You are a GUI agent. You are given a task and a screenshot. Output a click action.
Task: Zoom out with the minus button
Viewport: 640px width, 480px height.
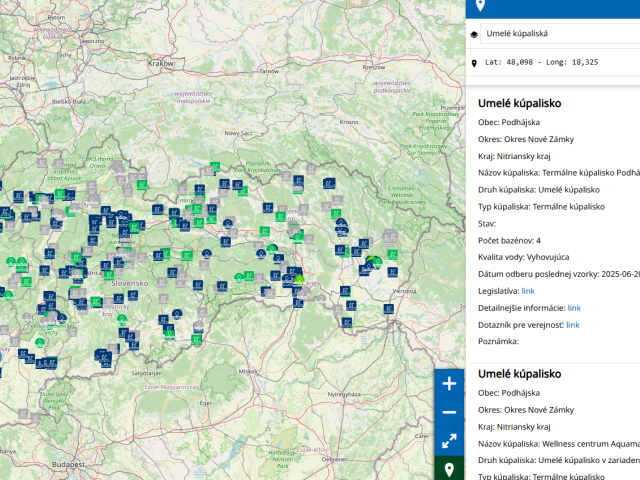coord(449,412)
